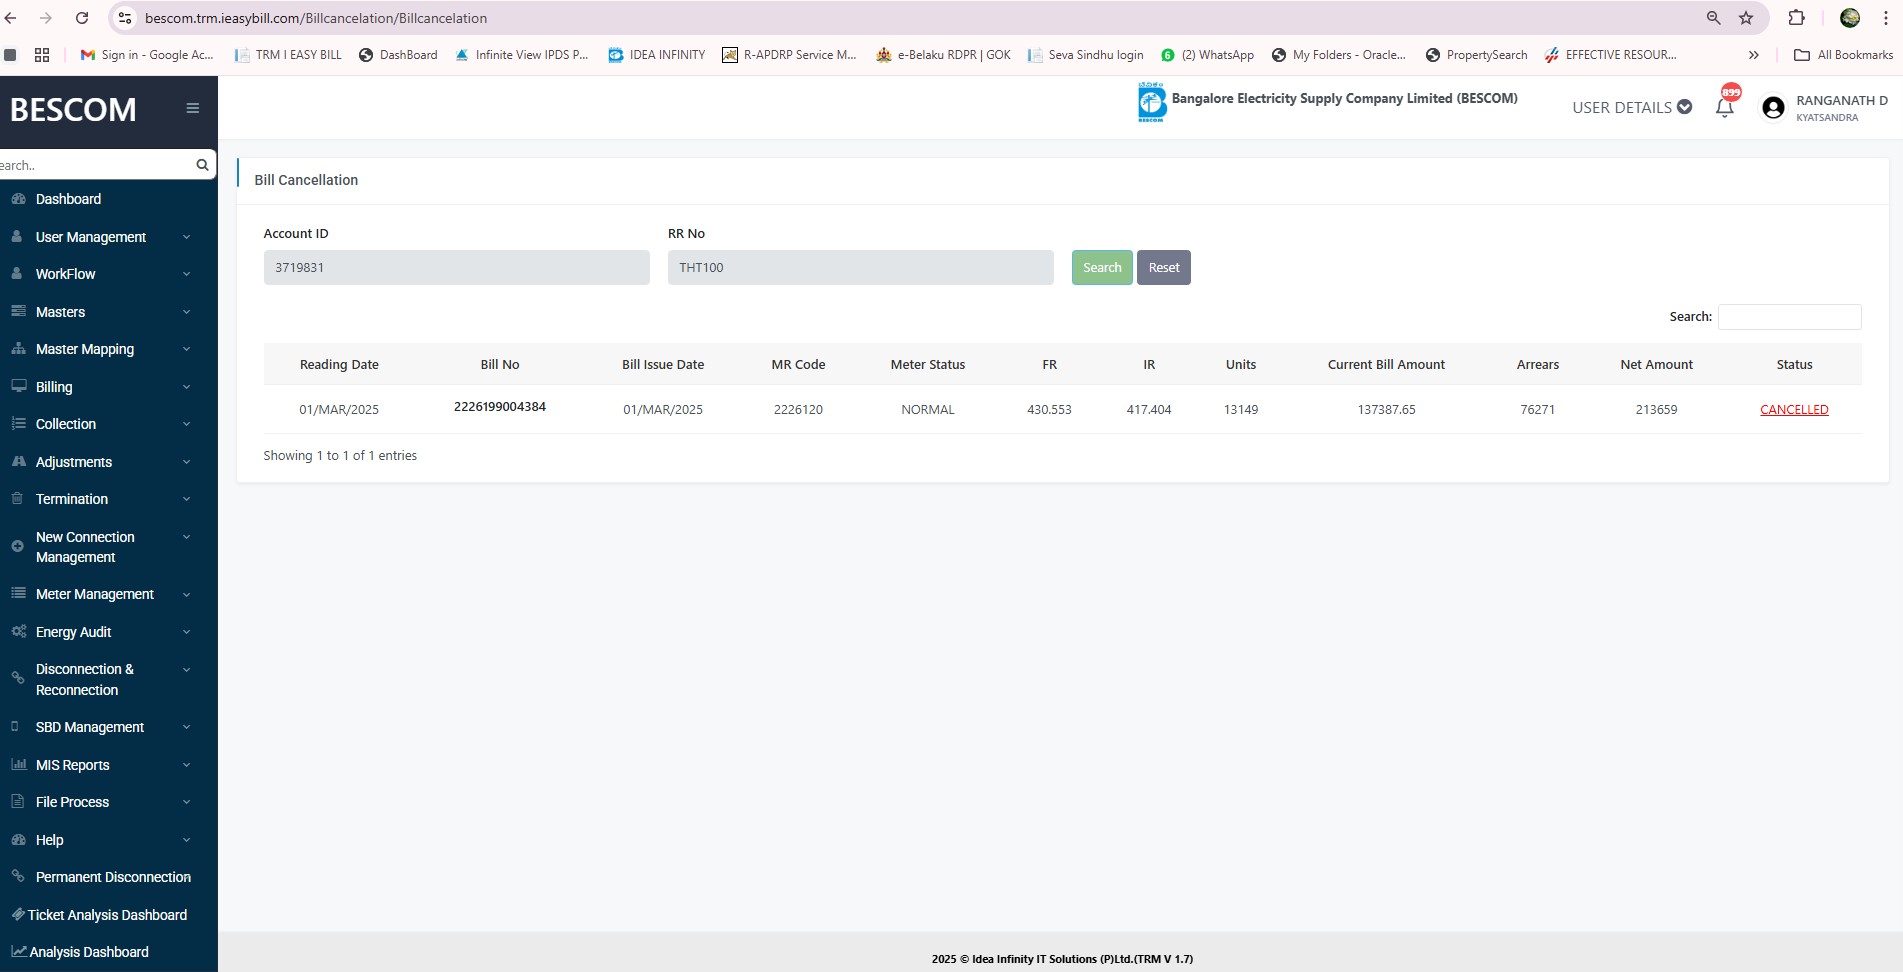Viewport: 1903px width, 972px height.
Task: Expand the USER DETAILS dropdown
Action: click(1631, 107)
